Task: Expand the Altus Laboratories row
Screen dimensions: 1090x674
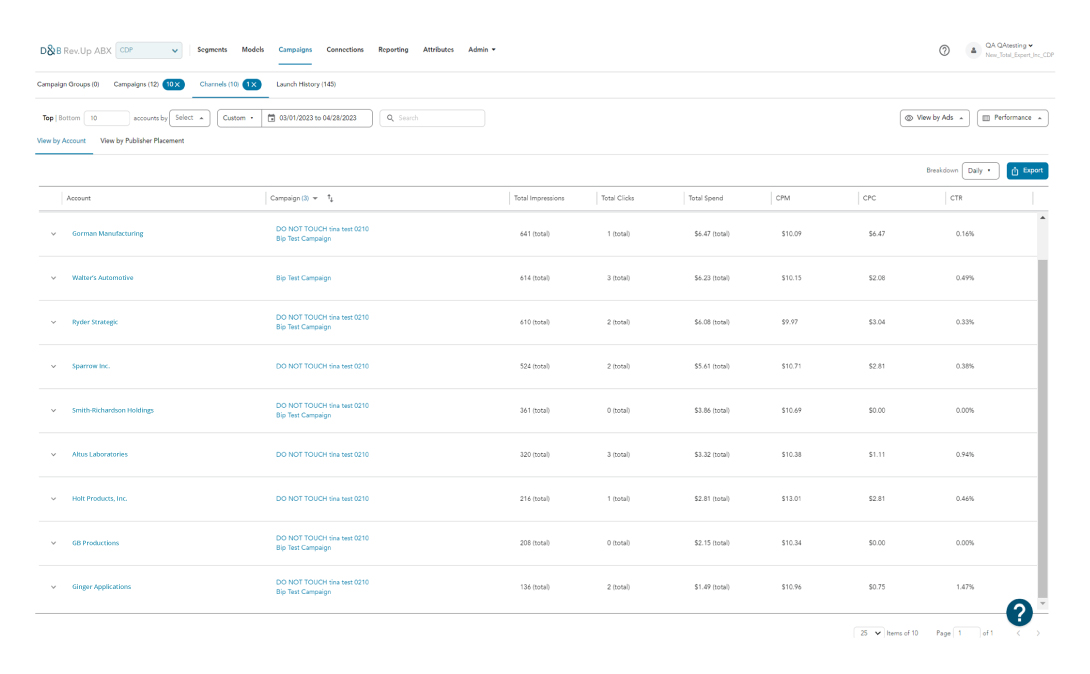Action: [x=54, y=454]
